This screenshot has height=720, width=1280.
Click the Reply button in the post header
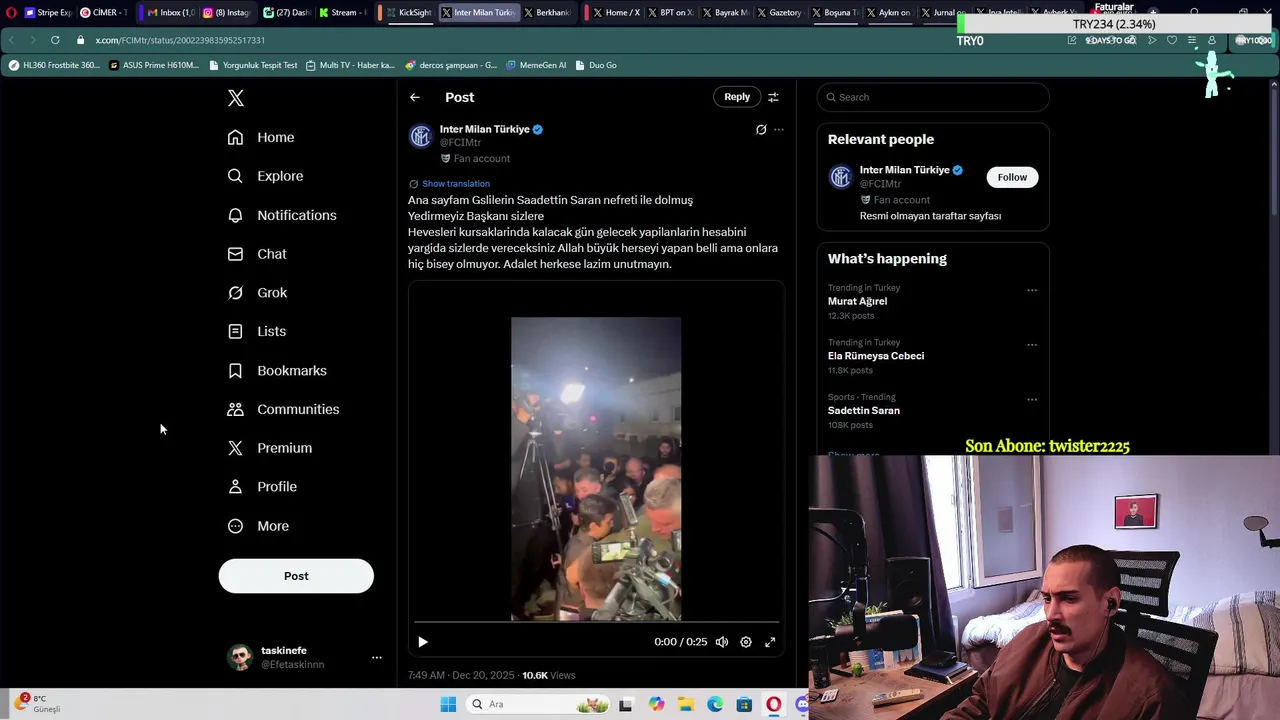[737, 97]
